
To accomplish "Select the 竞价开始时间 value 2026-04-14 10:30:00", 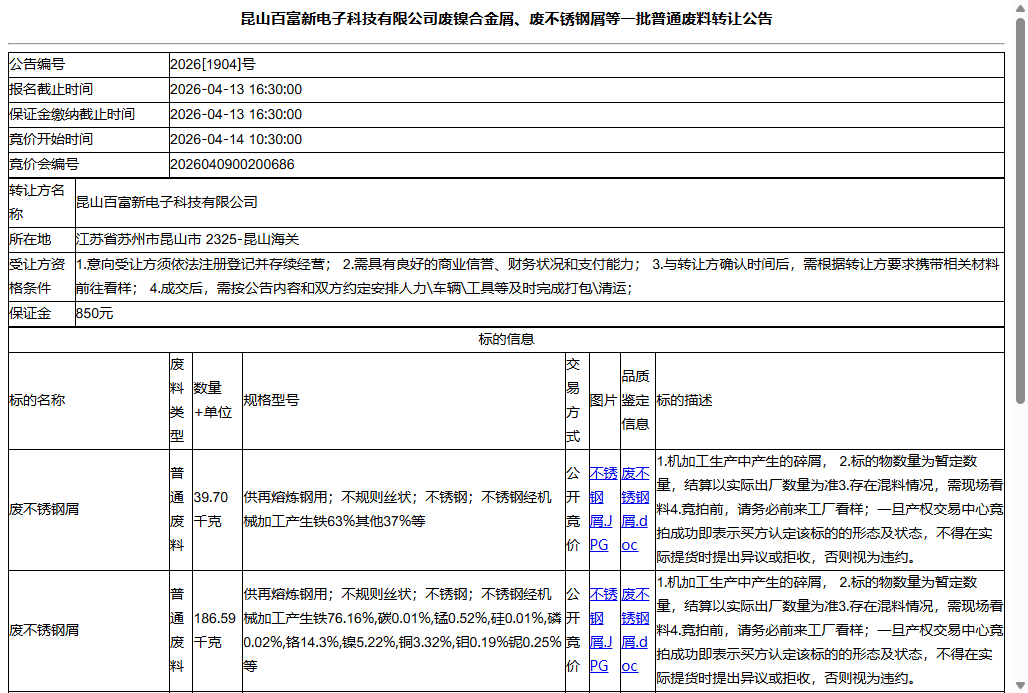I will (x=236, y=139).
